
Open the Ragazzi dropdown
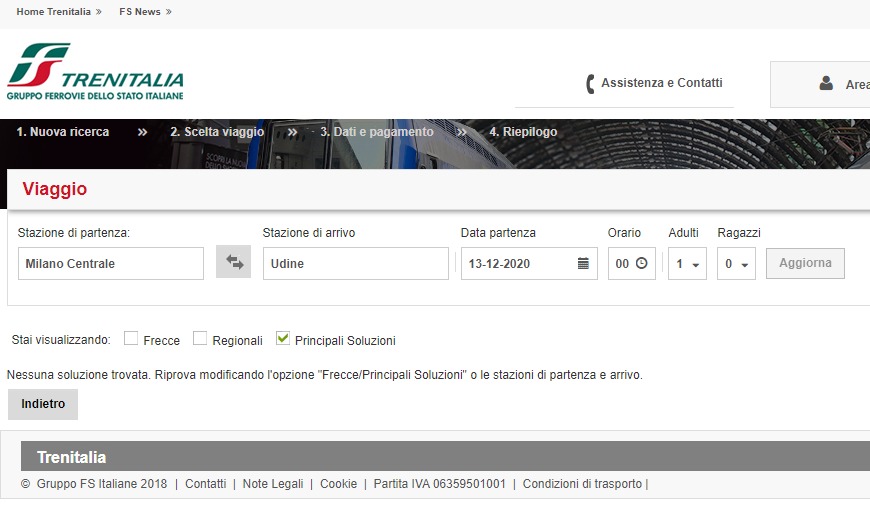(736, 264)
